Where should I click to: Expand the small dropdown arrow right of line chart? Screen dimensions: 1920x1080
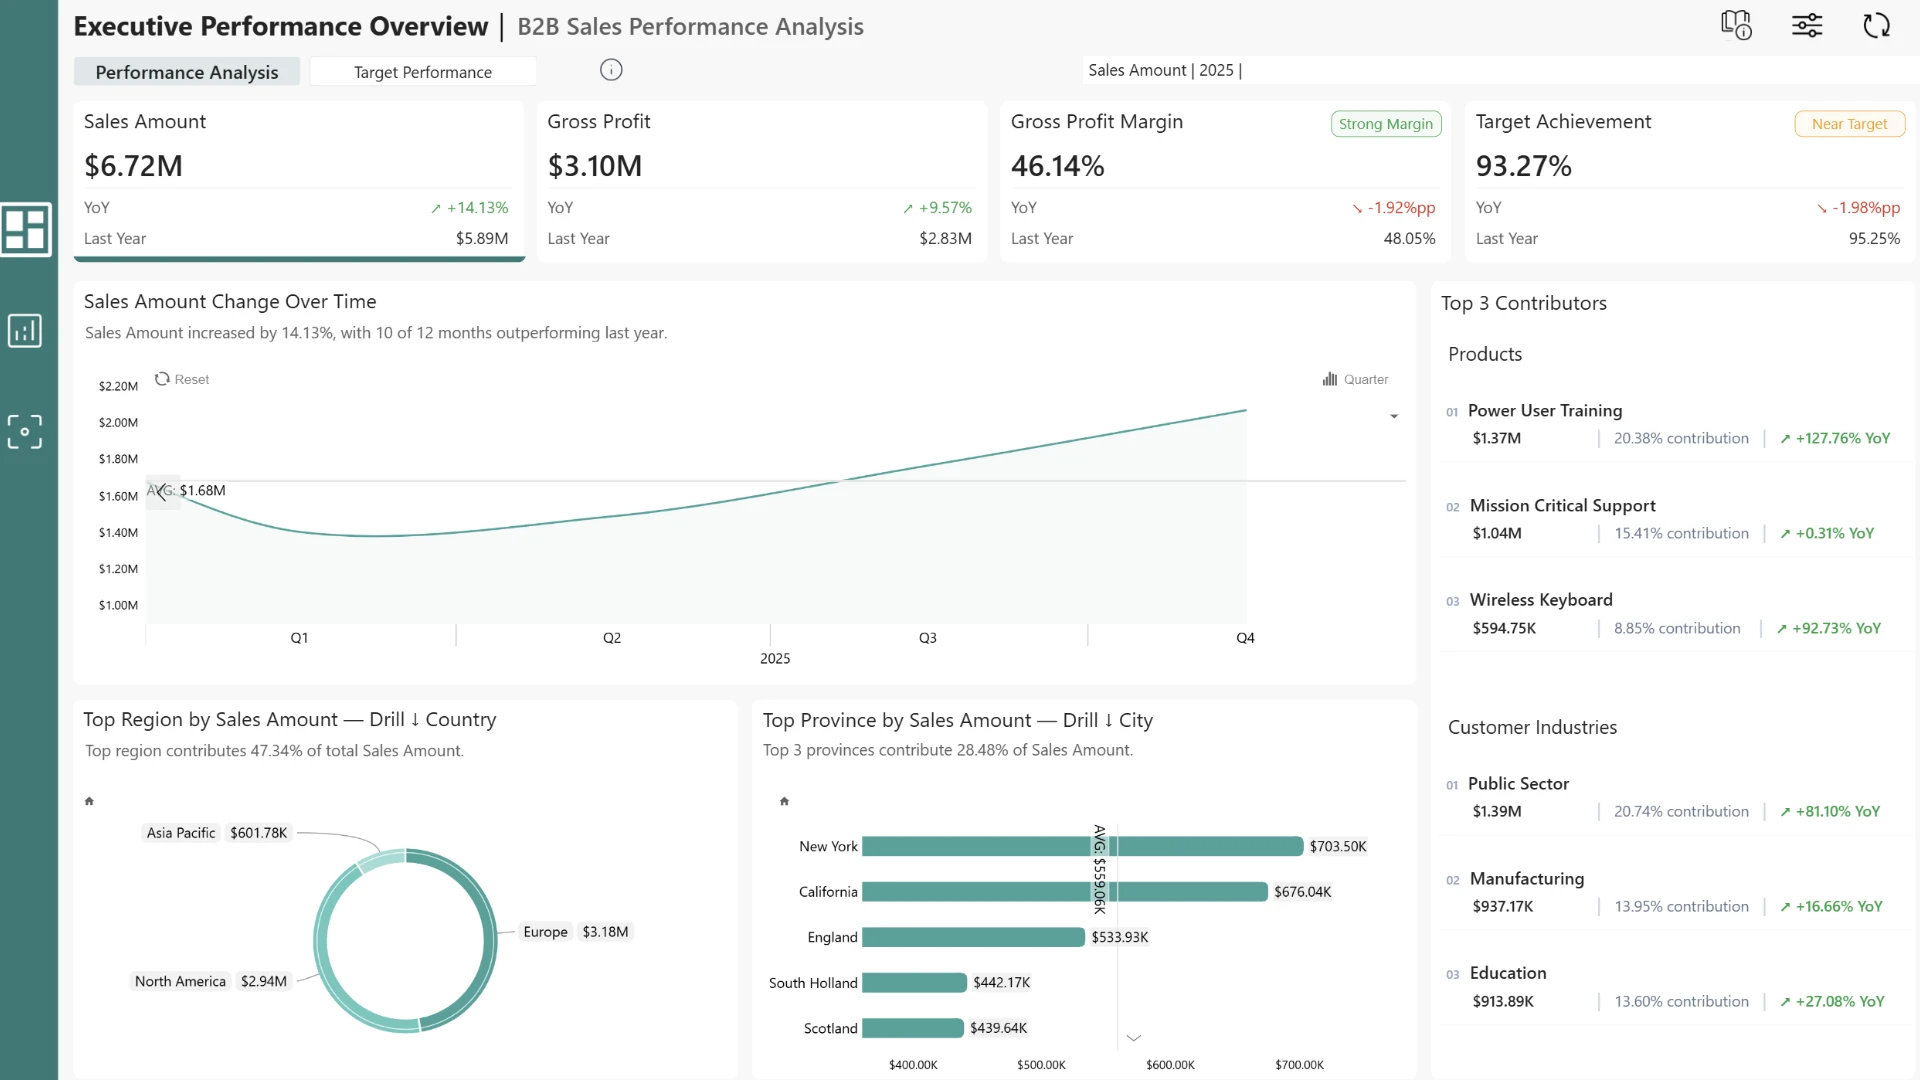(1394, 416)
